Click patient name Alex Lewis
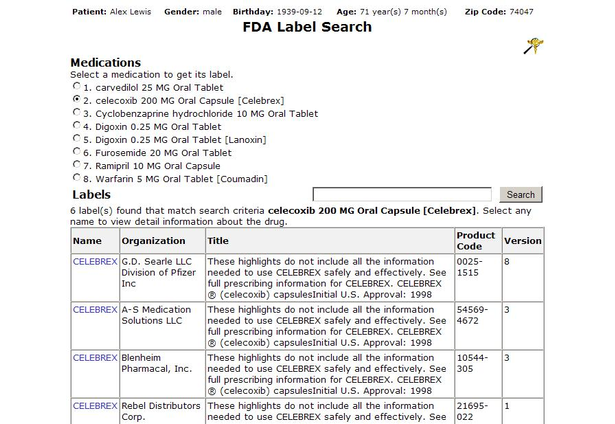 (x=130, y=12)
